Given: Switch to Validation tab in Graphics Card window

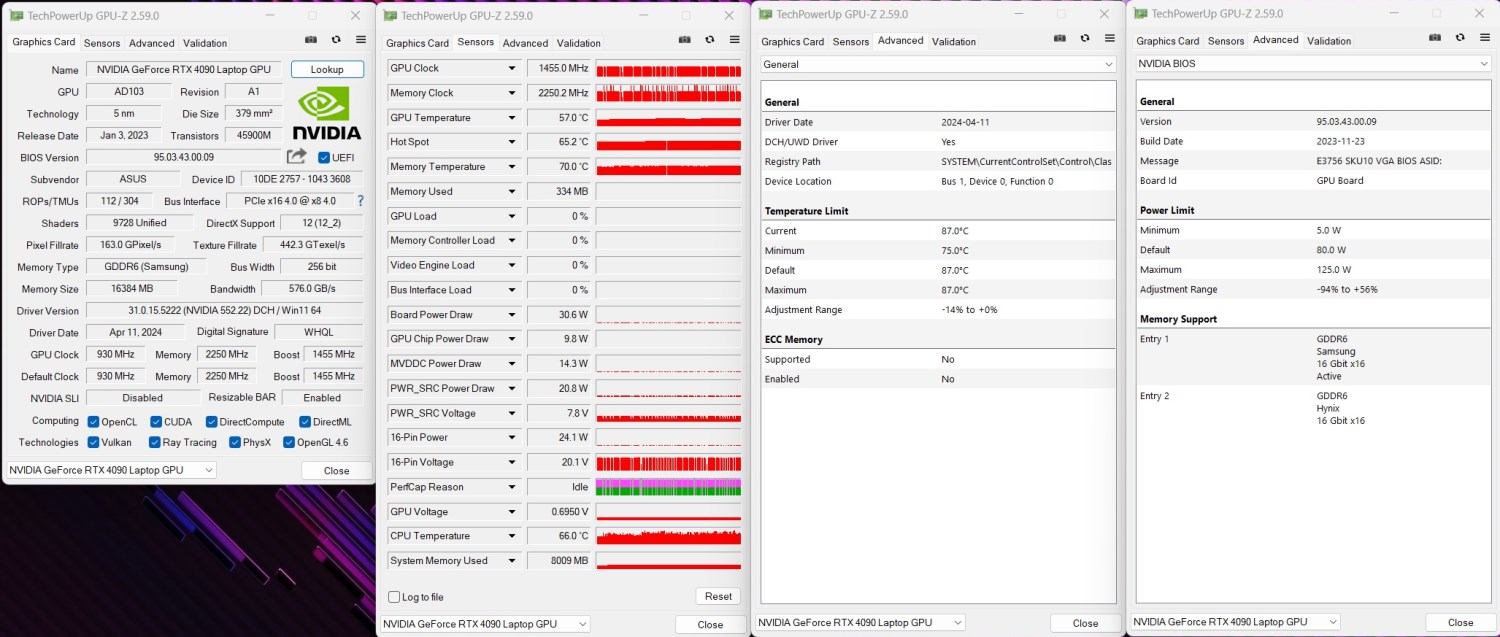Looking at the screenshot, I should click(204, 43).
